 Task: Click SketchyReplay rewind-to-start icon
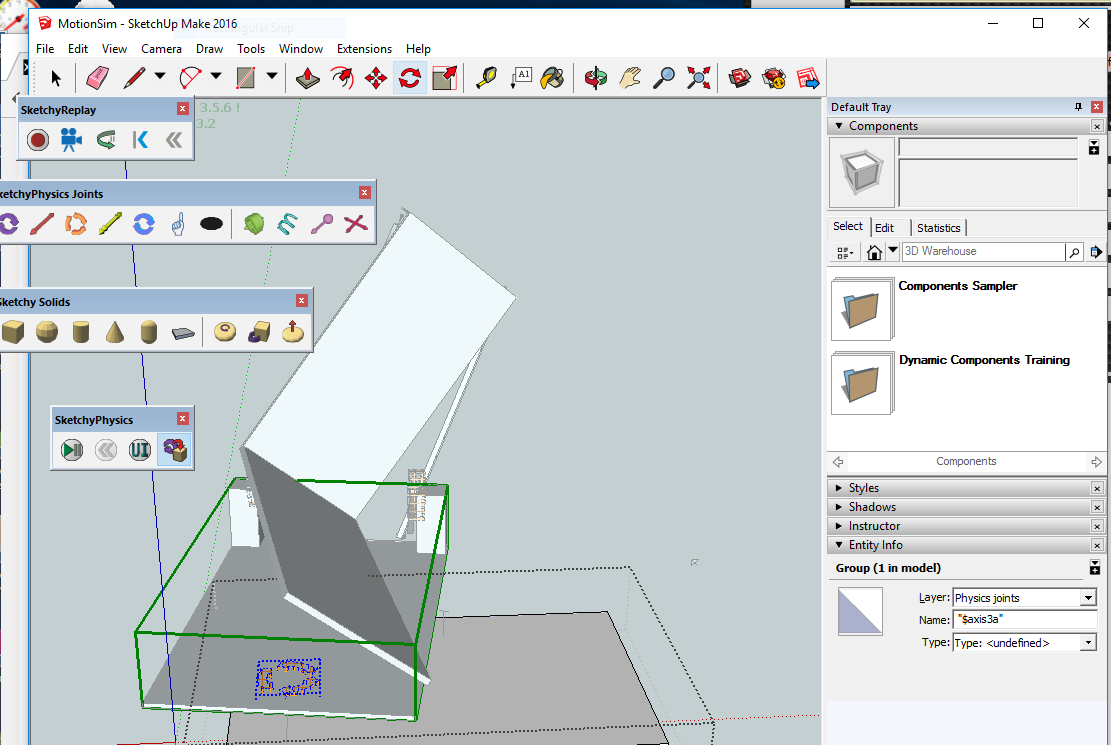[140, 140]
